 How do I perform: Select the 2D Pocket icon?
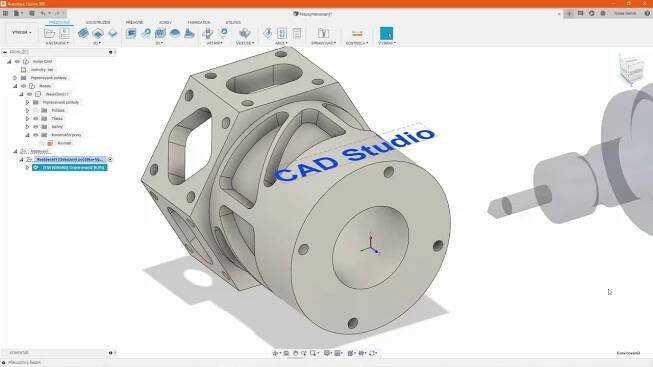(98, 33)
